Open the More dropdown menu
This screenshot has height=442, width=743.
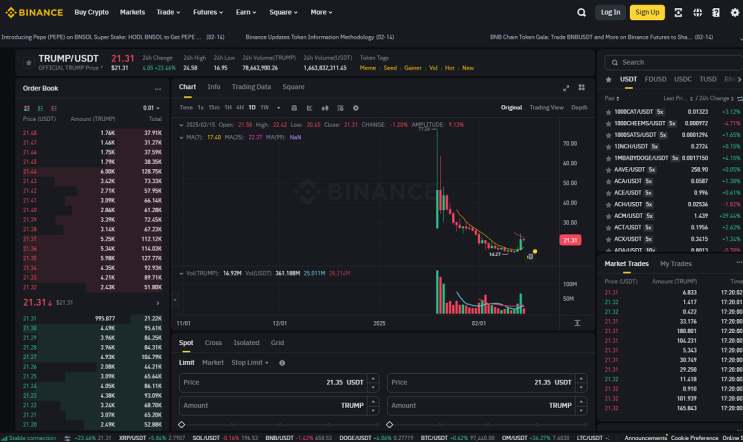pyautogui.click(x=321, y=12)
